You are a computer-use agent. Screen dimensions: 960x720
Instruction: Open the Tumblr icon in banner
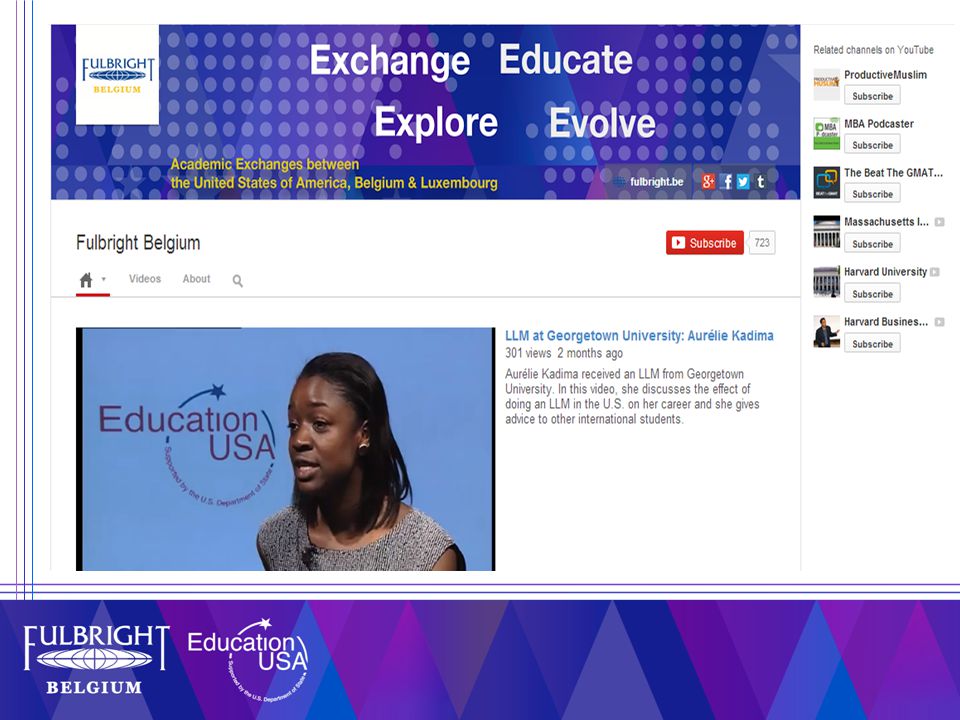tap(760, 181)
